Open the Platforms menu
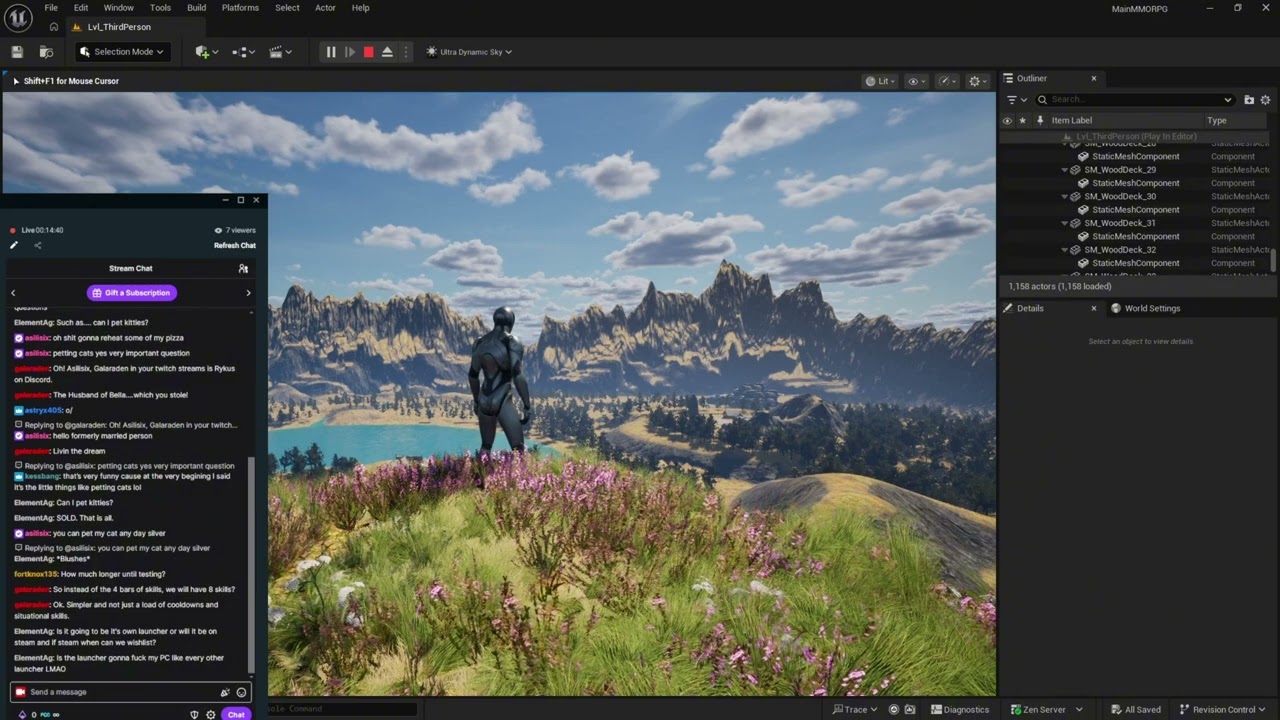This screenshot has width=1280, height=720. coord(240,8)
